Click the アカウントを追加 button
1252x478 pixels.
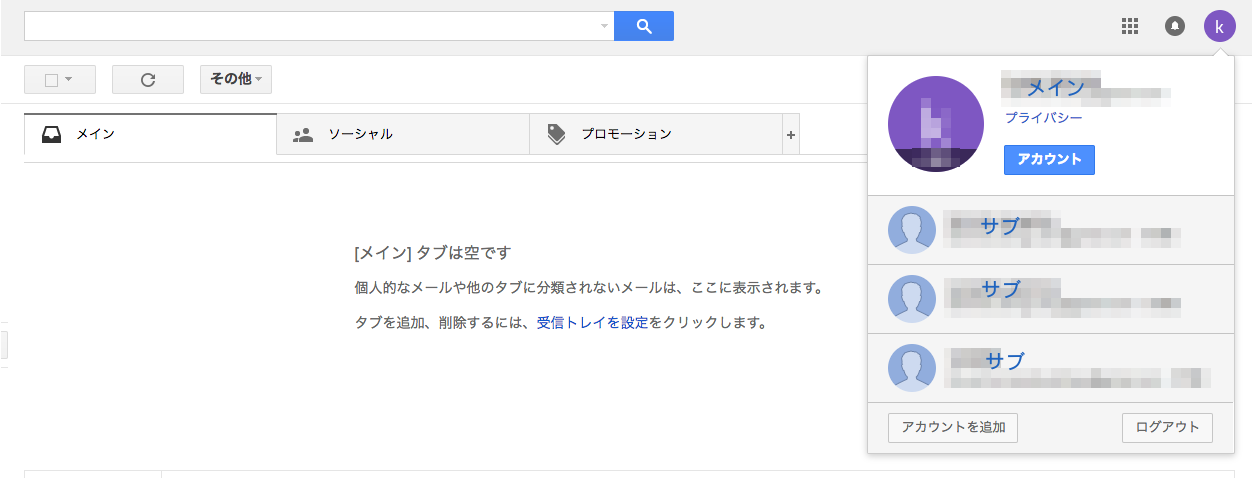click(953, 427)
